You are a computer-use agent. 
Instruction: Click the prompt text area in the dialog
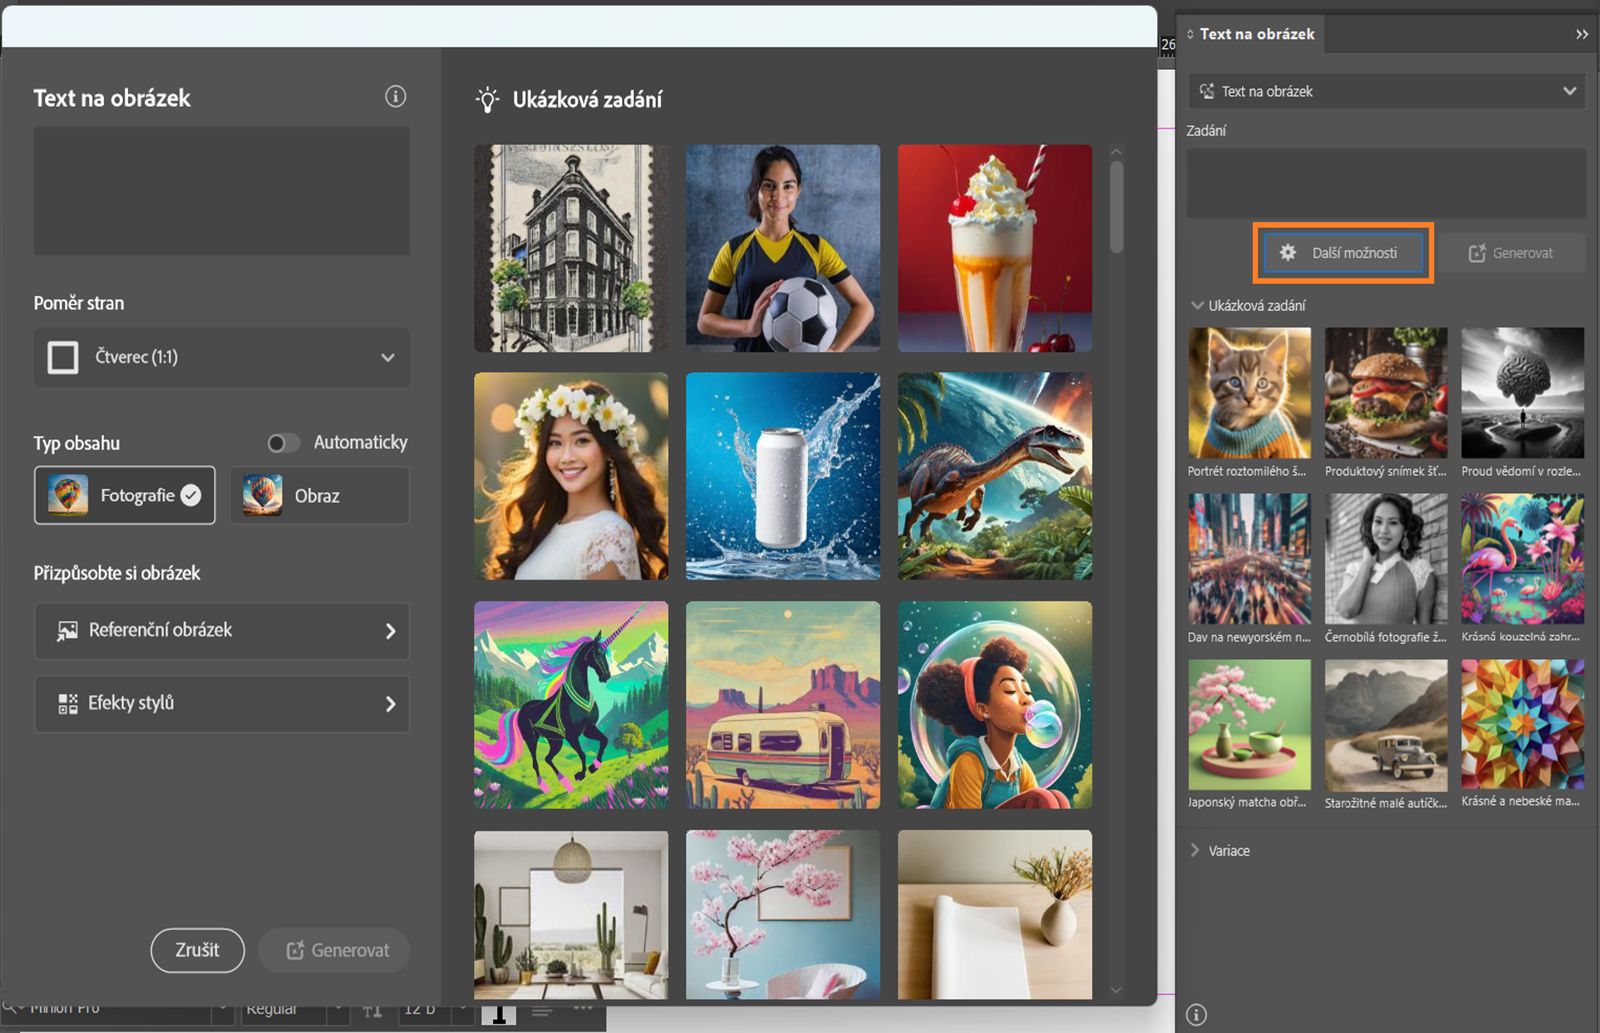(x=222, y=191)
